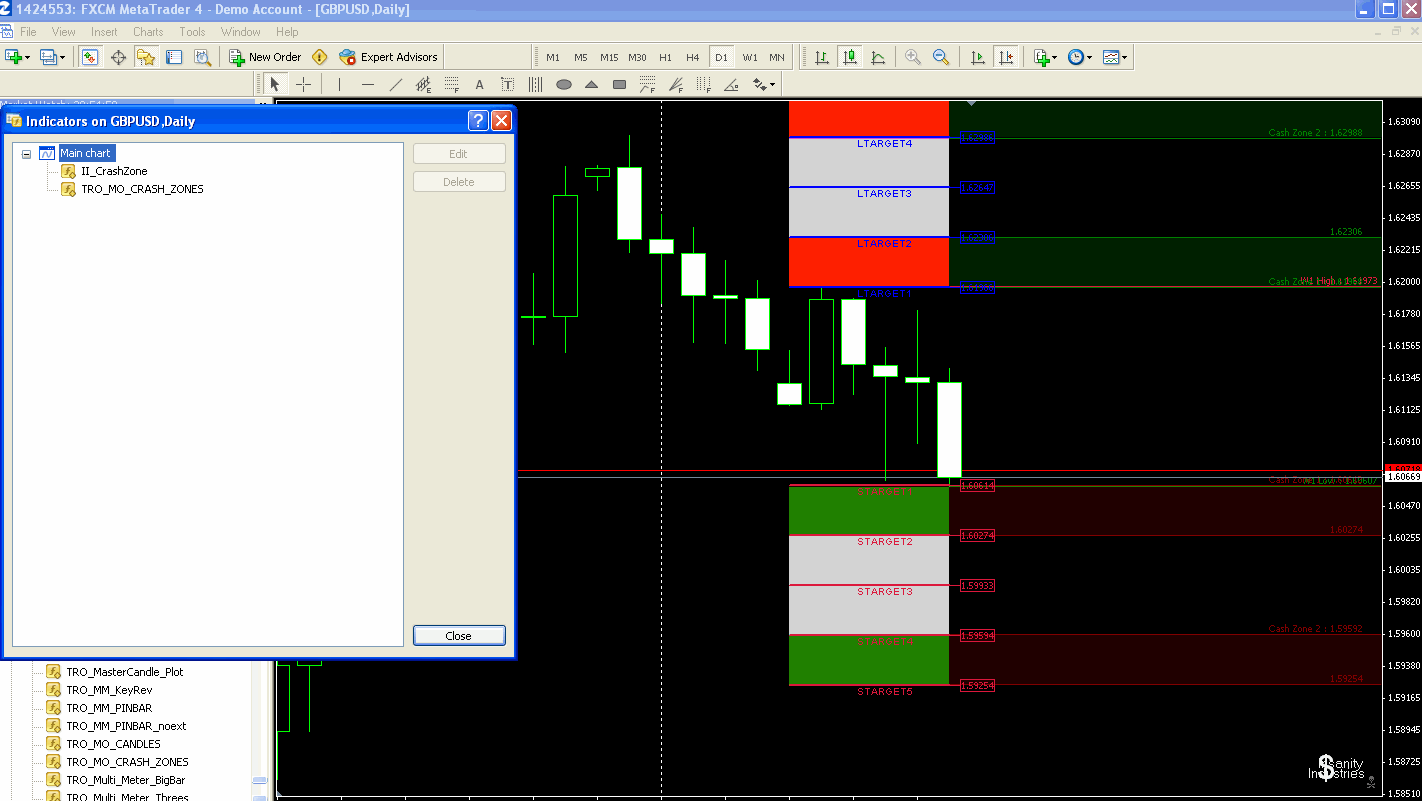Toggle the Terminal panel
Viewport: 1422px width, 801px height.
[174, 57]
